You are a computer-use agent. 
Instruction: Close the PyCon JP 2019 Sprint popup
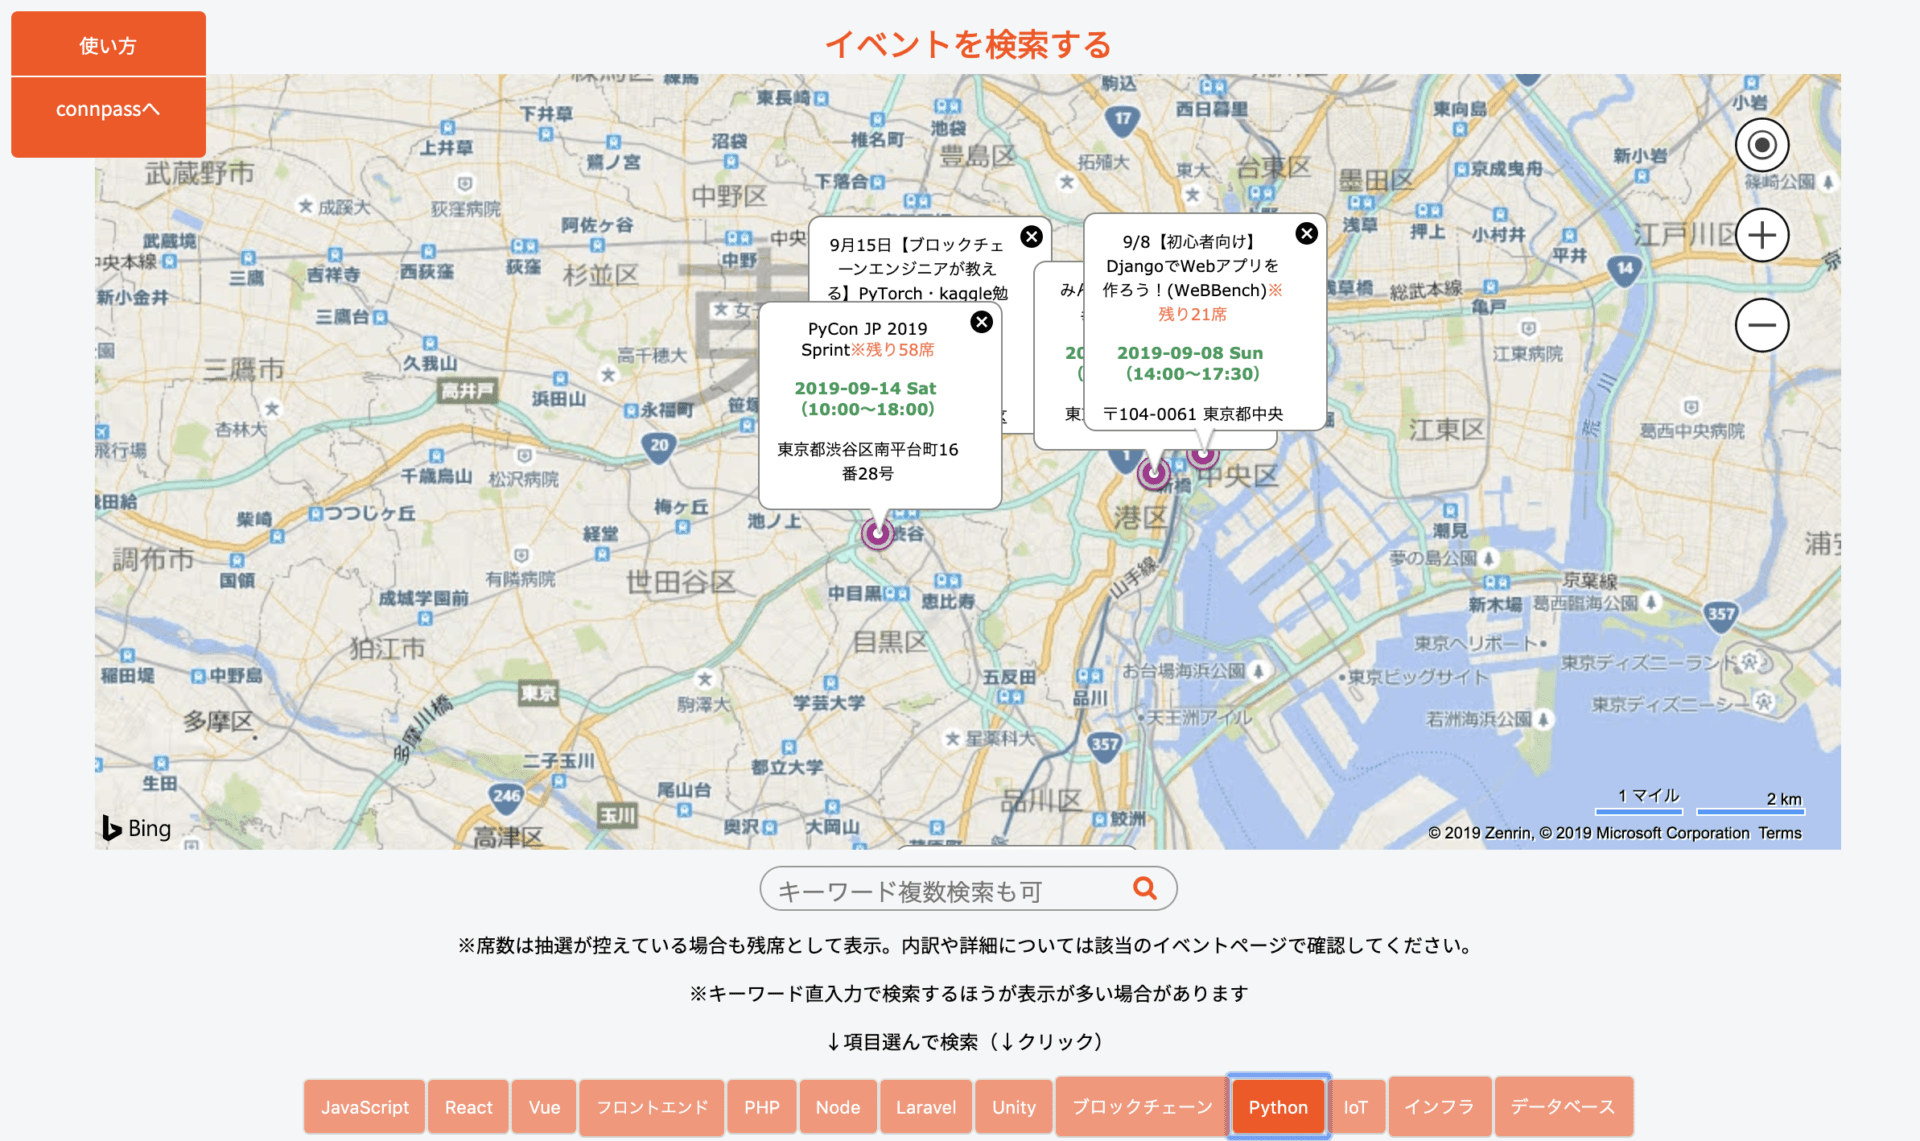point(981,322)
